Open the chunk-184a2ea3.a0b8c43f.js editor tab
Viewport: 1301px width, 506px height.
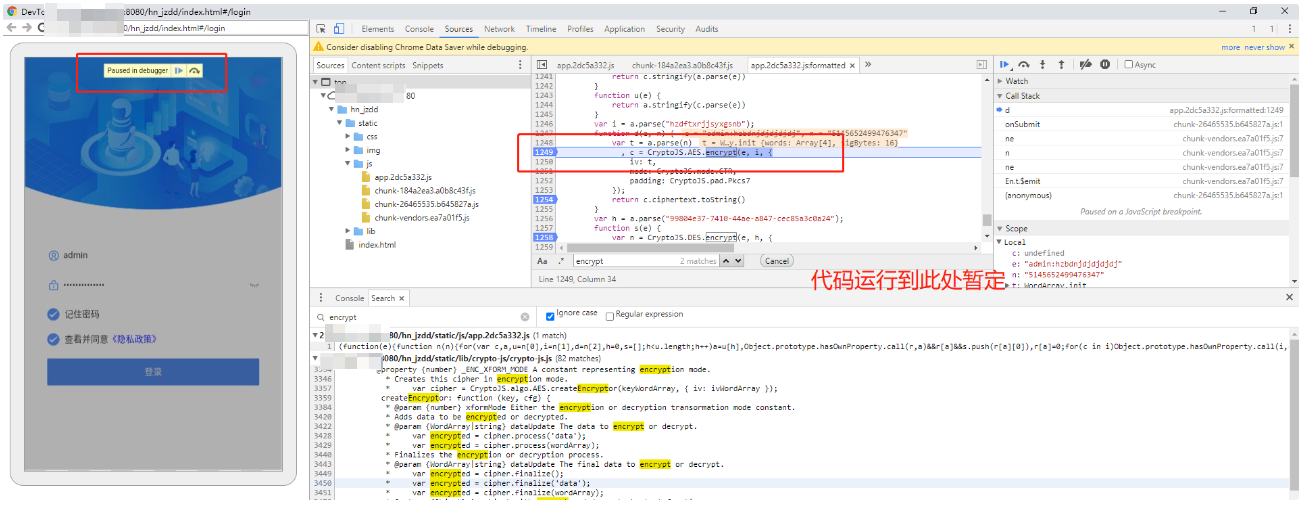pyautogui.click(x=682, y=65)
